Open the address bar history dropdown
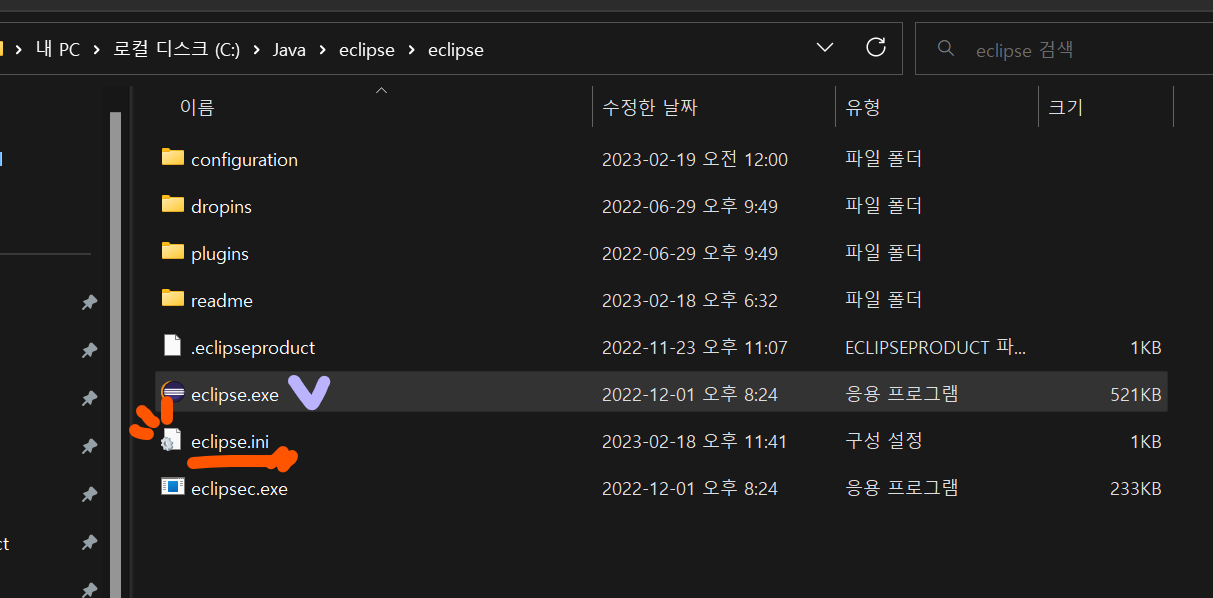This screenshot has width=1213, height=598. click(825, 47)
